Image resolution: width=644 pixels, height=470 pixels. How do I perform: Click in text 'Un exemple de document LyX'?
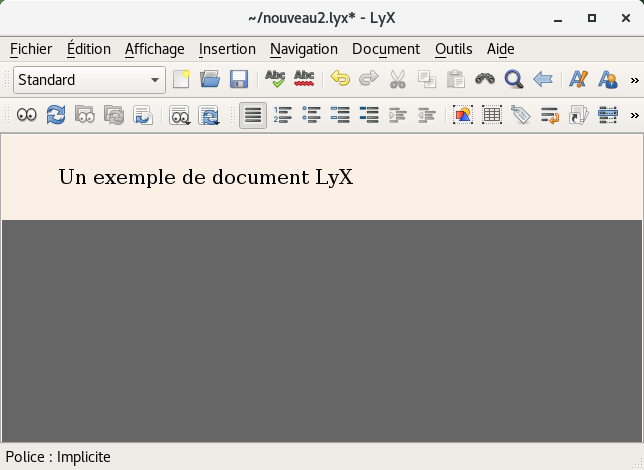pyautogui.click(x=206, y=177)
